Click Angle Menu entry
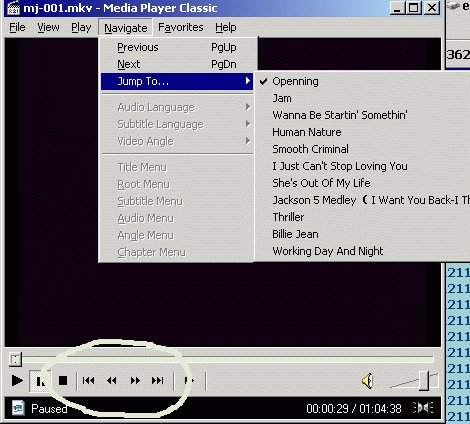Viewport: 470px width, 424px height. 177,235
